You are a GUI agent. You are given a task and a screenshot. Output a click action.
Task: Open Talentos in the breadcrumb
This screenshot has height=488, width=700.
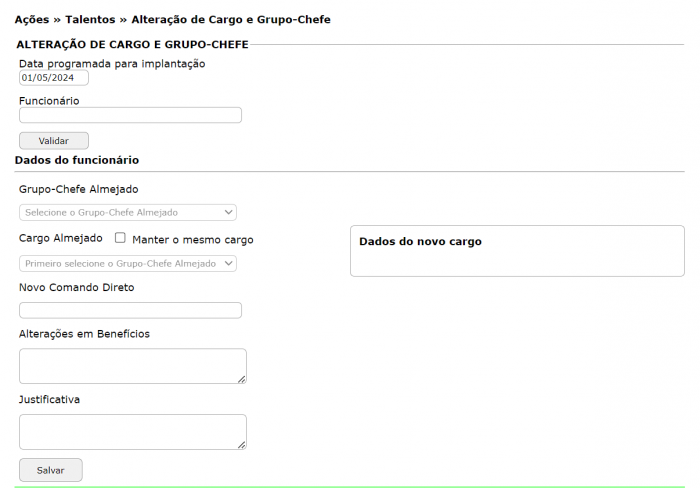(90, 19)
